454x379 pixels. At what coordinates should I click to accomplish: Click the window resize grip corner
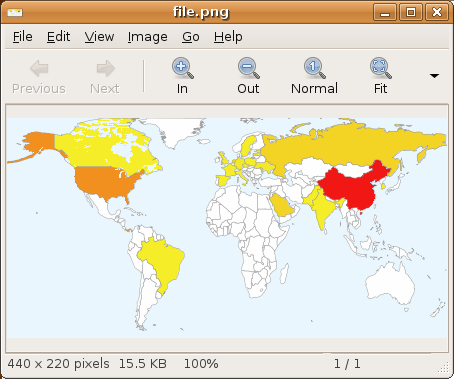click(443, 368)
